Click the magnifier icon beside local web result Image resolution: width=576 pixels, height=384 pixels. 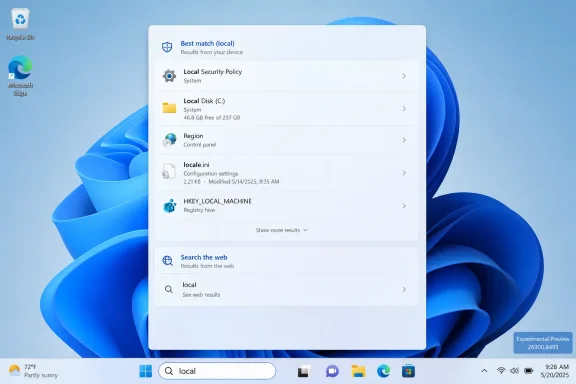169,289
